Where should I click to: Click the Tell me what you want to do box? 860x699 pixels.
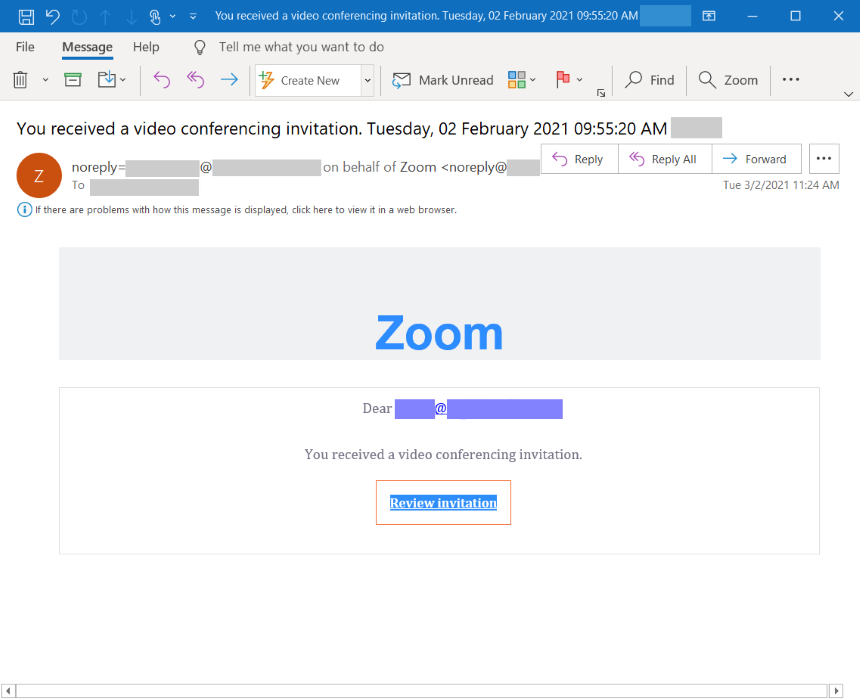tap(301, 47)
